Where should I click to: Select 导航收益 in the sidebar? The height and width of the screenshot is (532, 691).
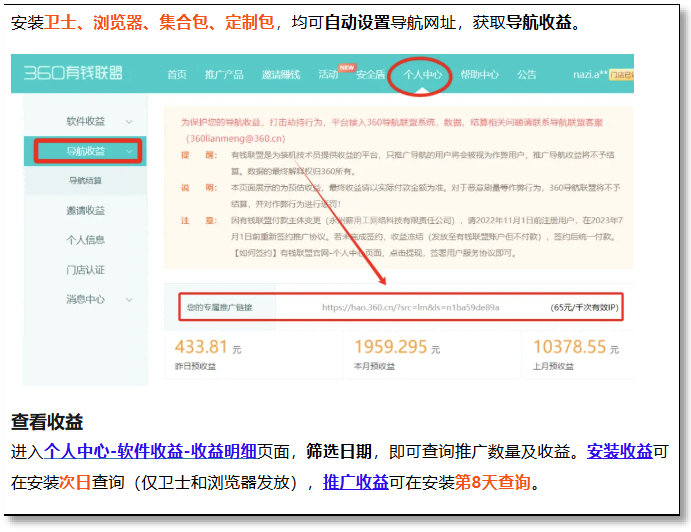tap(85, 151)
